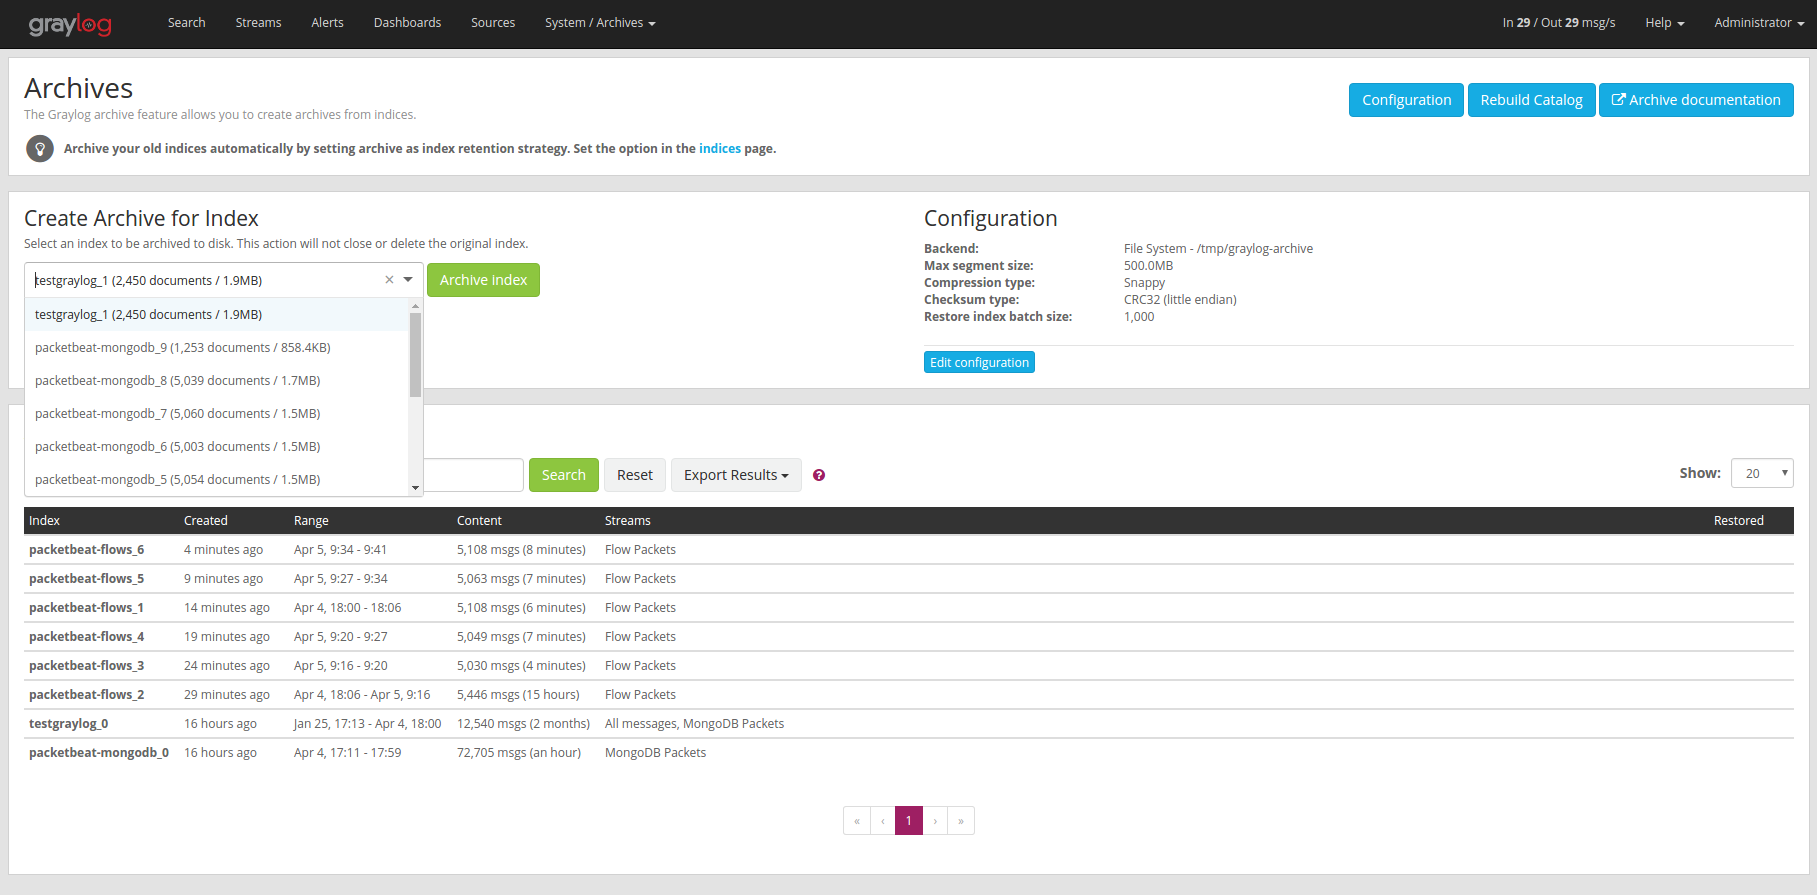Expand the System / Archives menu
Screen dimensions: 1817x895
tap(600, 23)
